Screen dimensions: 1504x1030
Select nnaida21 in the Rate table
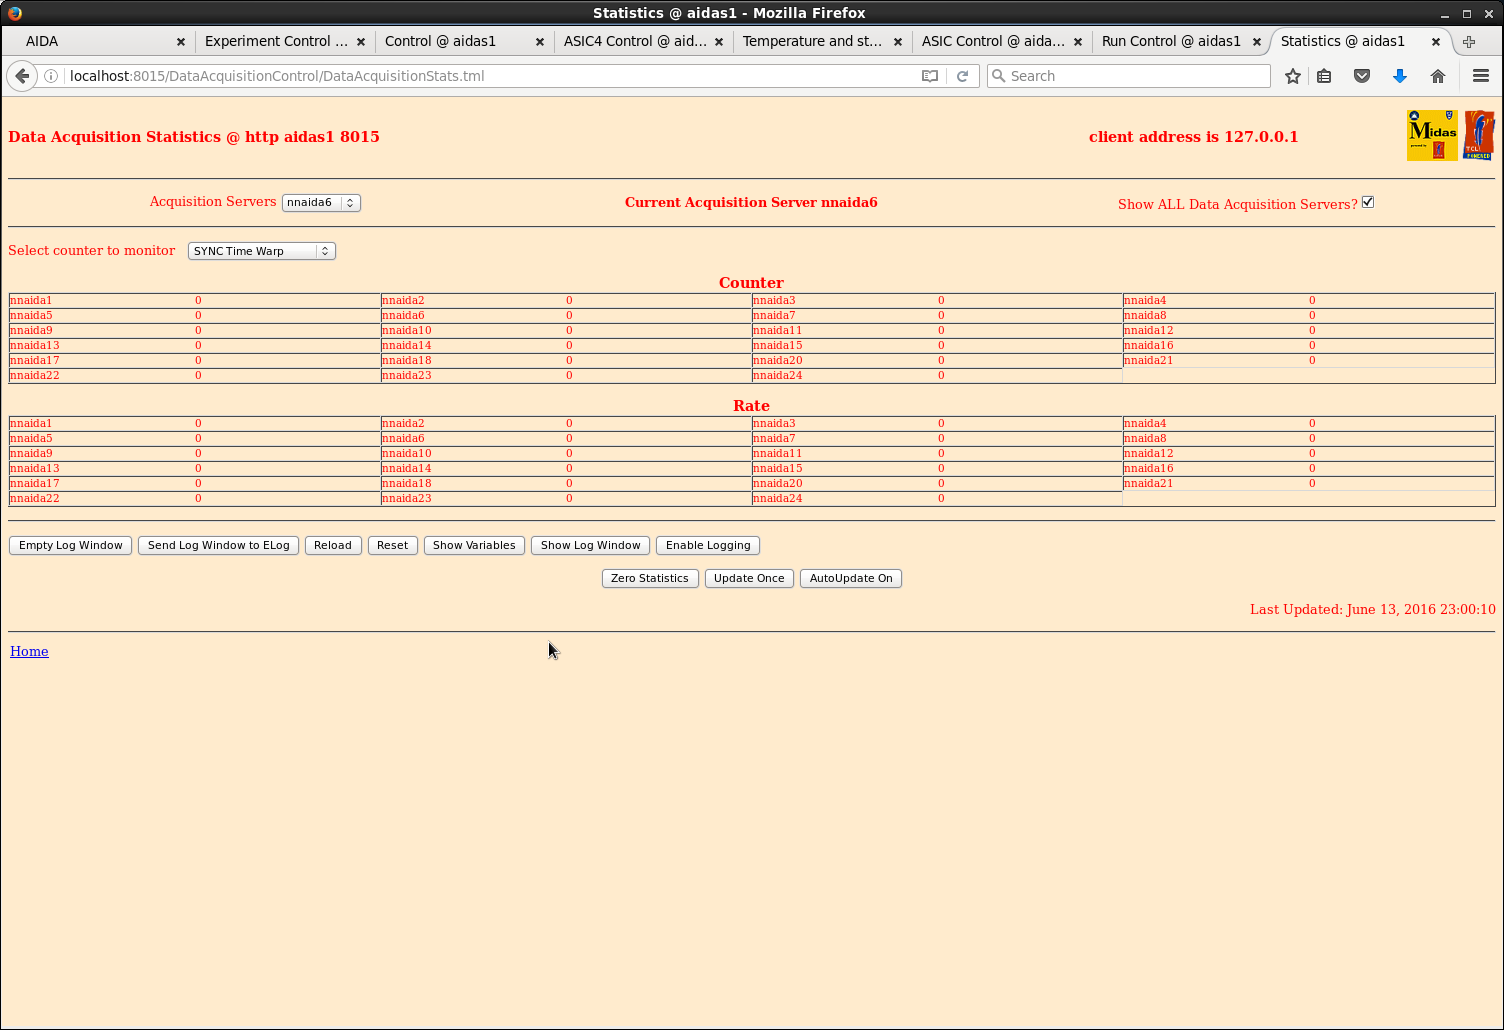[1148, 484]
